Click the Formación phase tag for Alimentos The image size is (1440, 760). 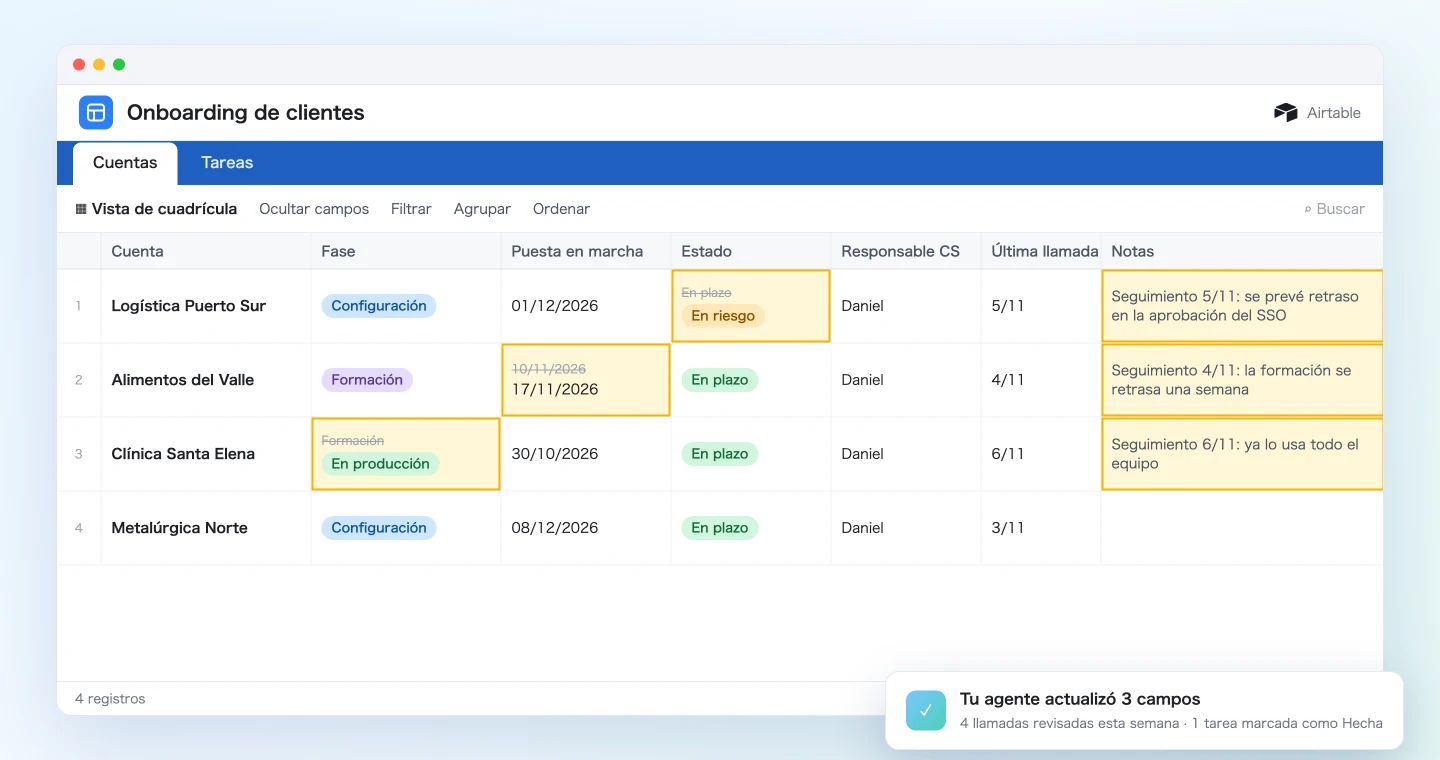[x=367, y=380]
